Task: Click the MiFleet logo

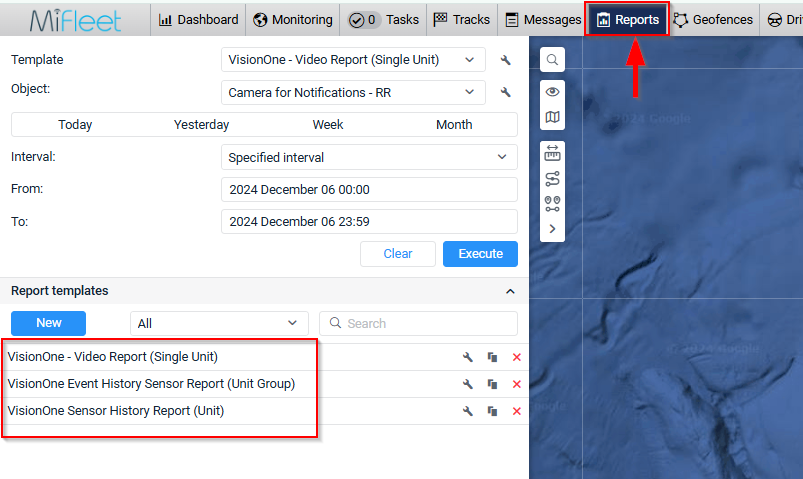Action: tap(75, 20)
